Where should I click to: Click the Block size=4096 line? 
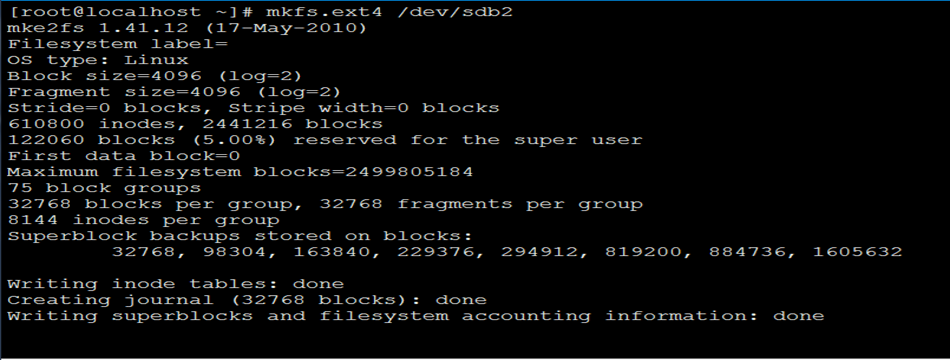[154, 76]
